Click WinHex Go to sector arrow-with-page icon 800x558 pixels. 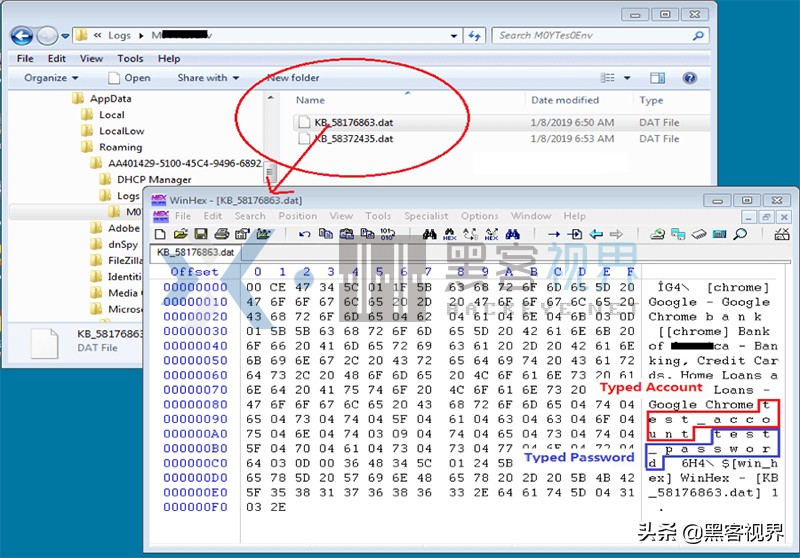point(575,234)
